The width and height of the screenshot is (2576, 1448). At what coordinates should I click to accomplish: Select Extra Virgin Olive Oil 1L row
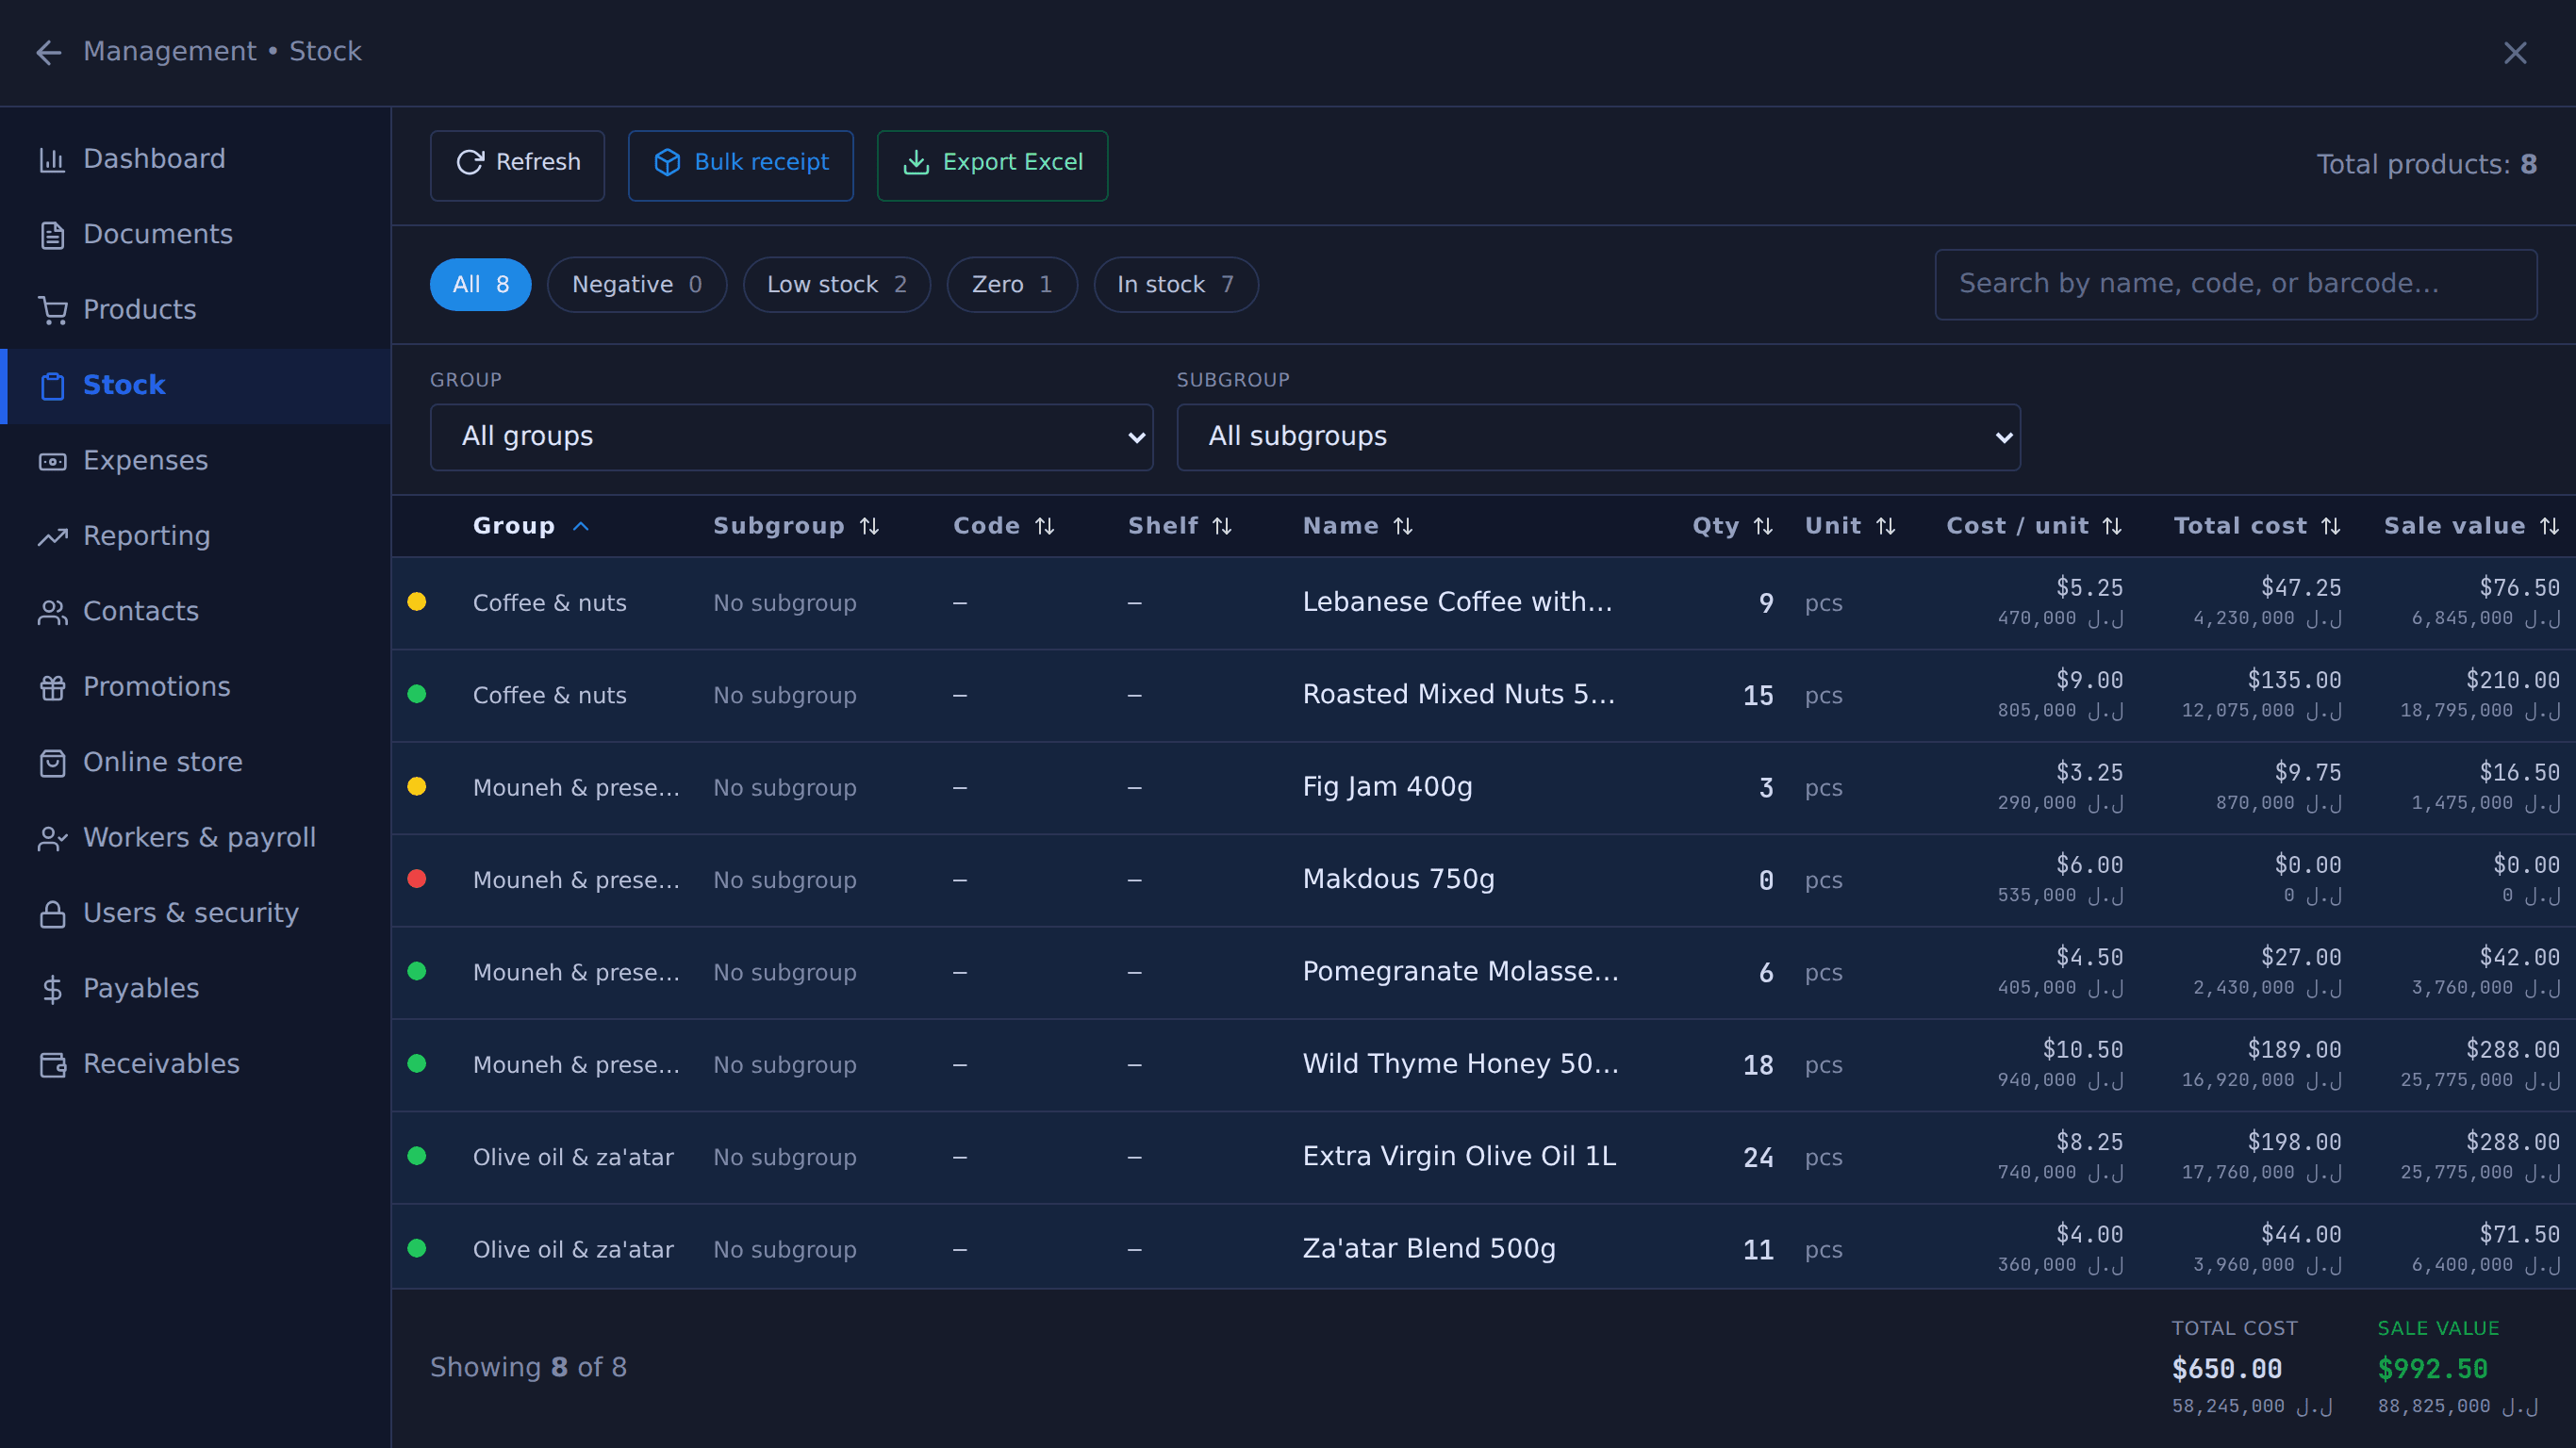click(x=1483, y=1157)
